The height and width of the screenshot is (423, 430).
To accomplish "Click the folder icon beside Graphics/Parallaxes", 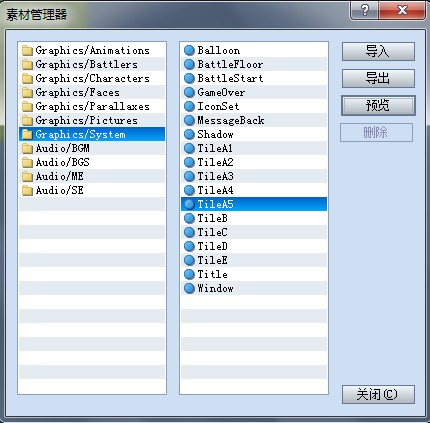I will click(x=27, y=106).
